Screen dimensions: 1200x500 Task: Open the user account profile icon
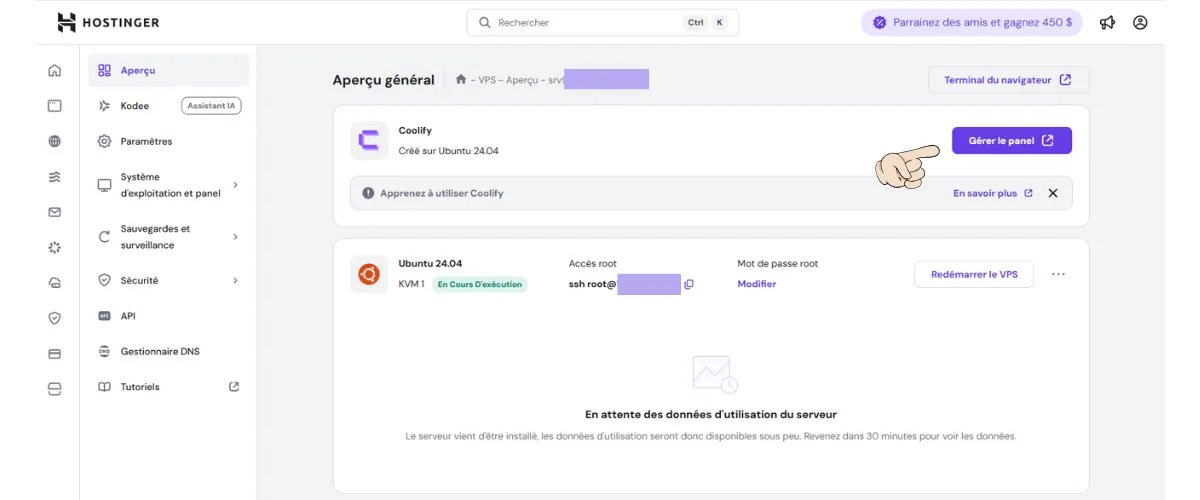[x=1140, y=22]
